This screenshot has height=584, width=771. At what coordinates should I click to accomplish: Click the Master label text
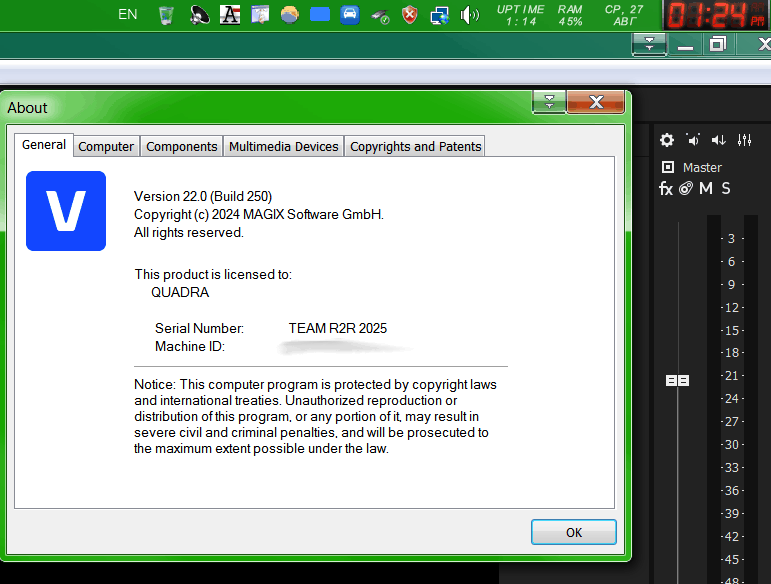point(702,168)
